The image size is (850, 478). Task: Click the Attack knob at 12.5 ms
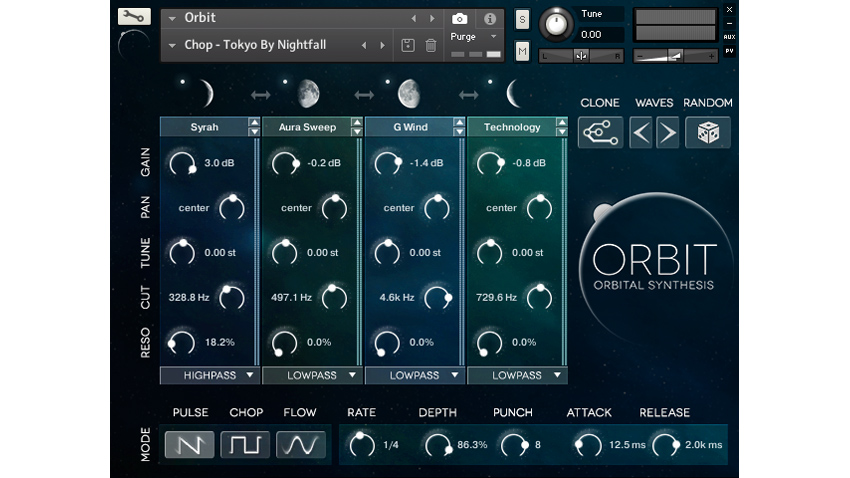[588, 445]
